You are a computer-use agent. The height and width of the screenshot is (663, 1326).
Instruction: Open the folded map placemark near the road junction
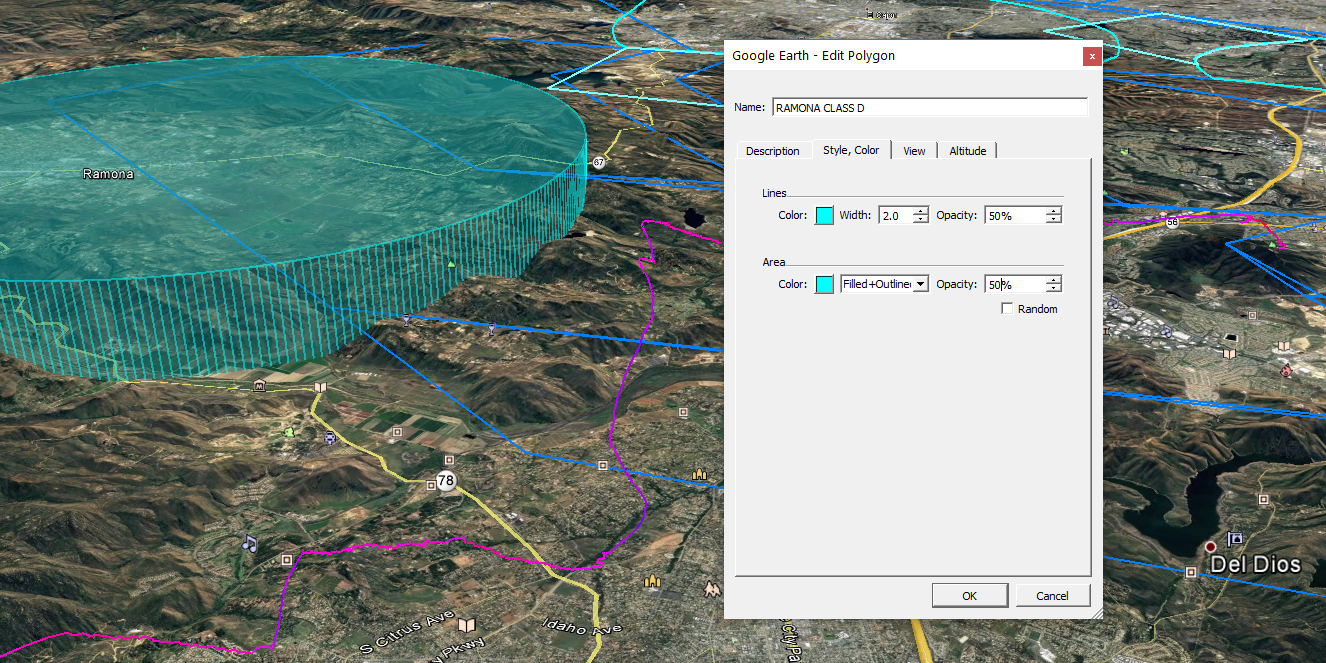tap(319, 387)
